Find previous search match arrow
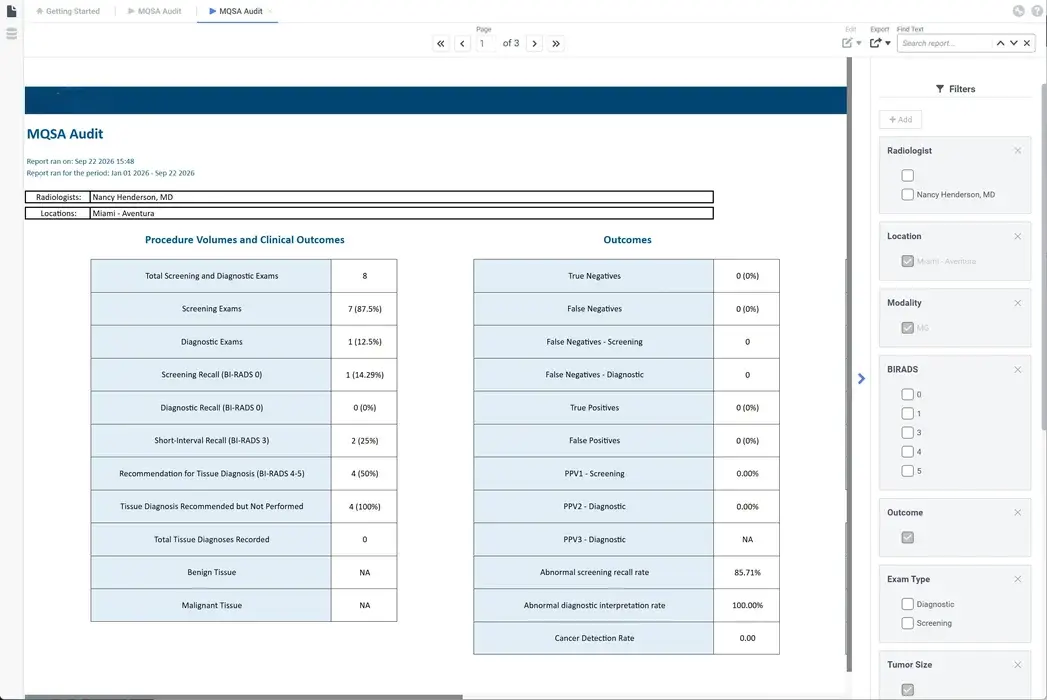This screenshot has width=1047, height=700. [x=1000, y=43]
